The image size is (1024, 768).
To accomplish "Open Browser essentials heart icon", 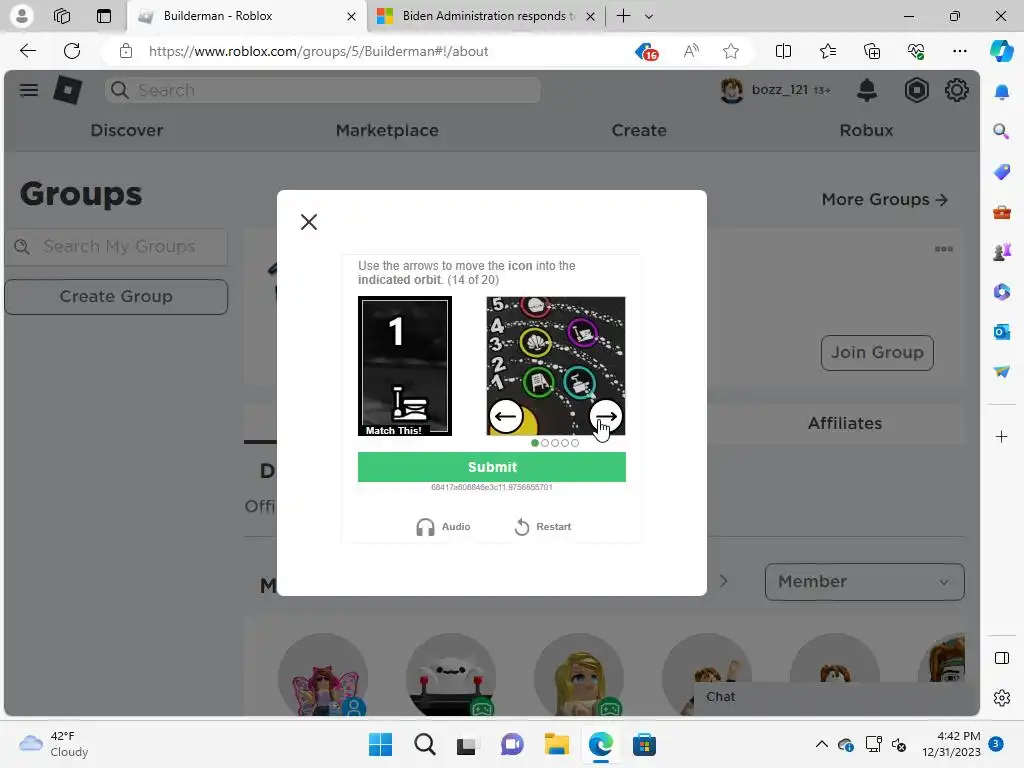I will coord(916,51).
